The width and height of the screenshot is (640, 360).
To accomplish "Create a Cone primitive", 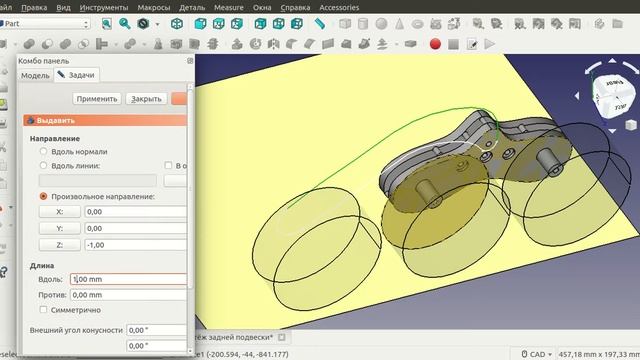I will pos(399,24).
